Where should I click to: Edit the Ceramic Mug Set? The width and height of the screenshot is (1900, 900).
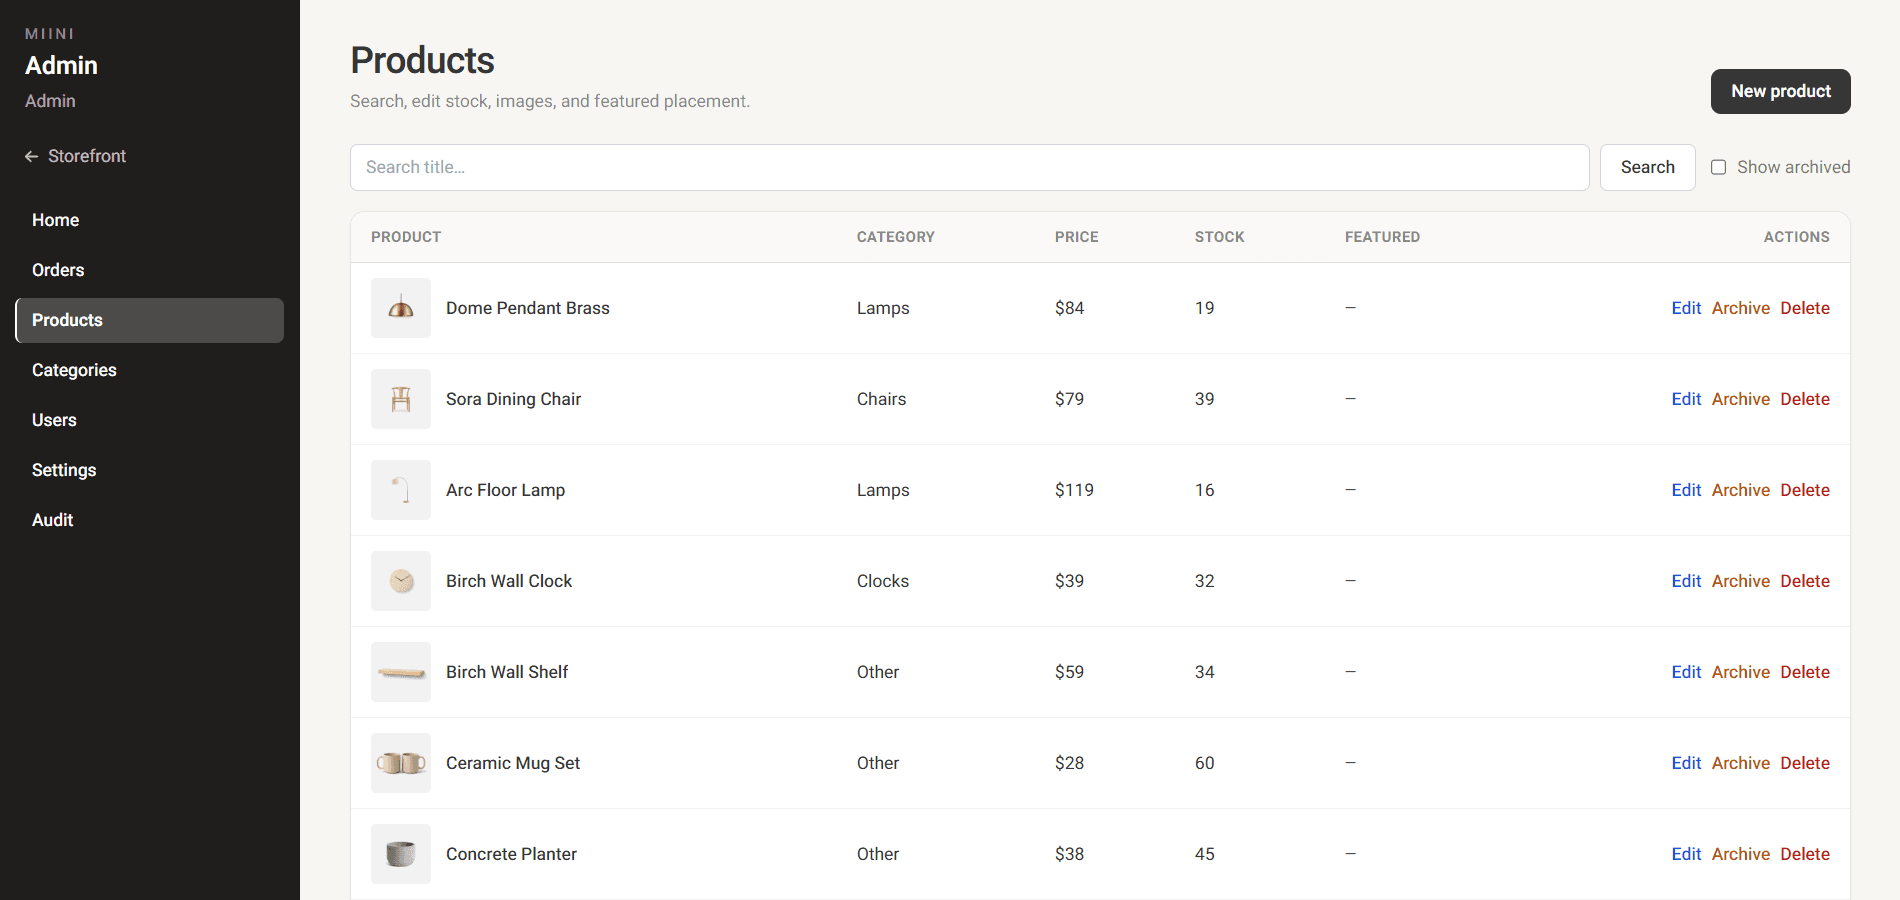(x=1686, y=763)
